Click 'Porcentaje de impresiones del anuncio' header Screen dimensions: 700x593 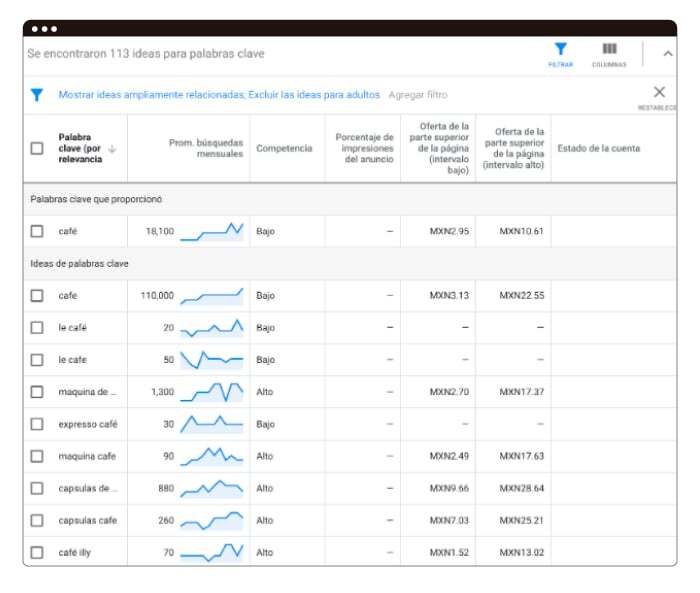[x=364, y=148]
